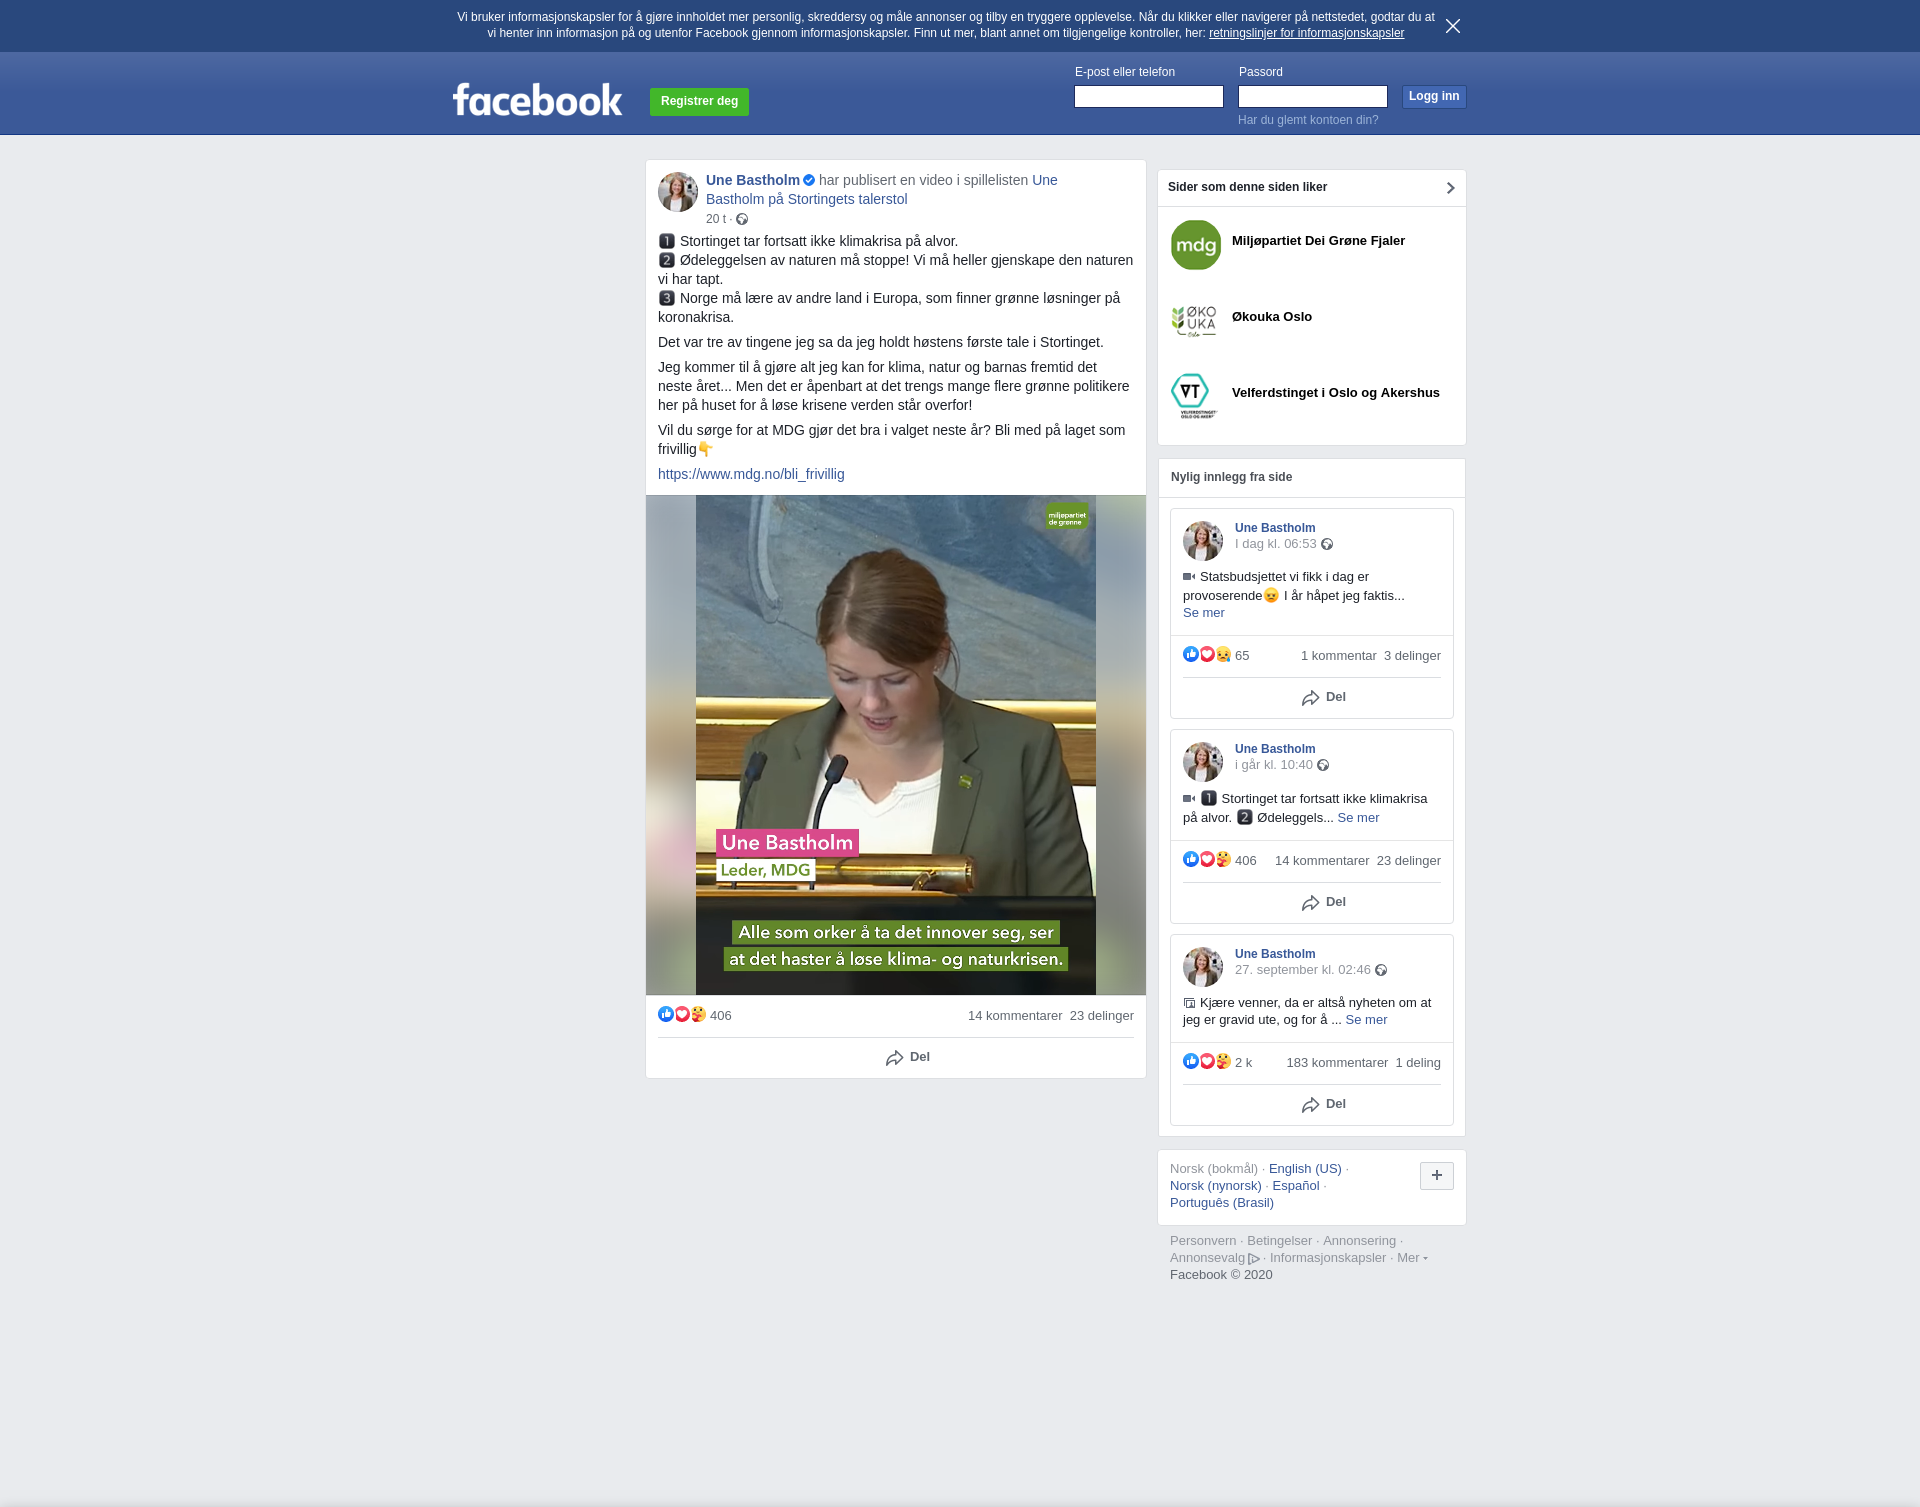Click avatar on the 27. september post

(1203, 967)
